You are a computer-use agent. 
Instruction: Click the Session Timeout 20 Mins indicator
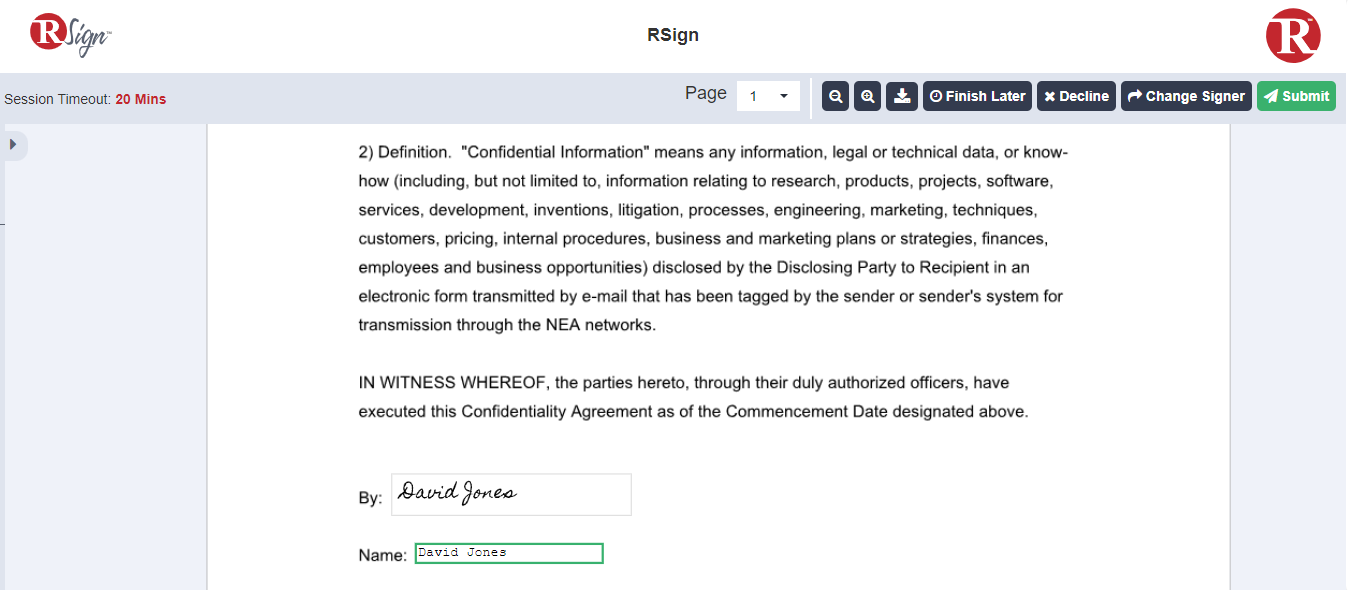[85, 99]
